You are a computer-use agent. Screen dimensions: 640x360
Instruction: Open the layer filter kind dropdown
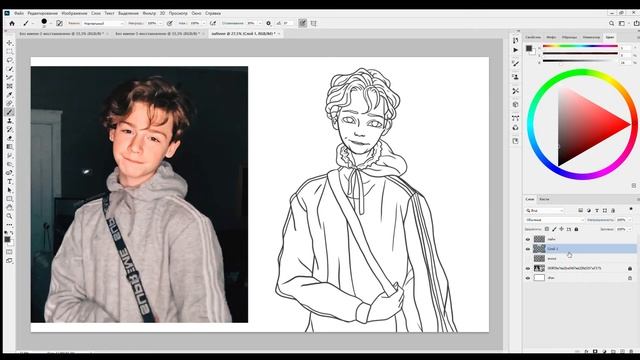[x=544, y=210]
